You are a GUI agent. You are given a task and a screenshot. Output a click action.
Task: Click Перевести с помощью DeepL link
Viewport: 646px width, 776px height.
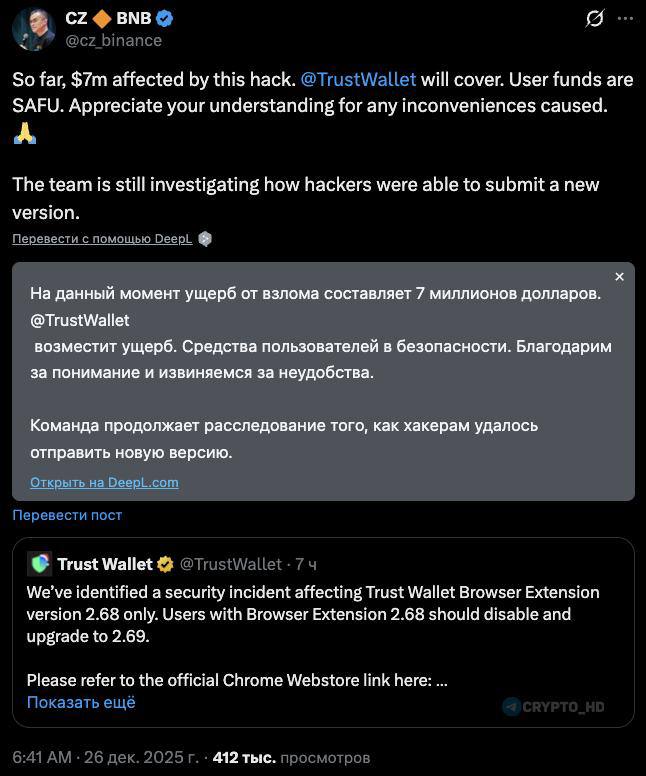tap(102, 239)
